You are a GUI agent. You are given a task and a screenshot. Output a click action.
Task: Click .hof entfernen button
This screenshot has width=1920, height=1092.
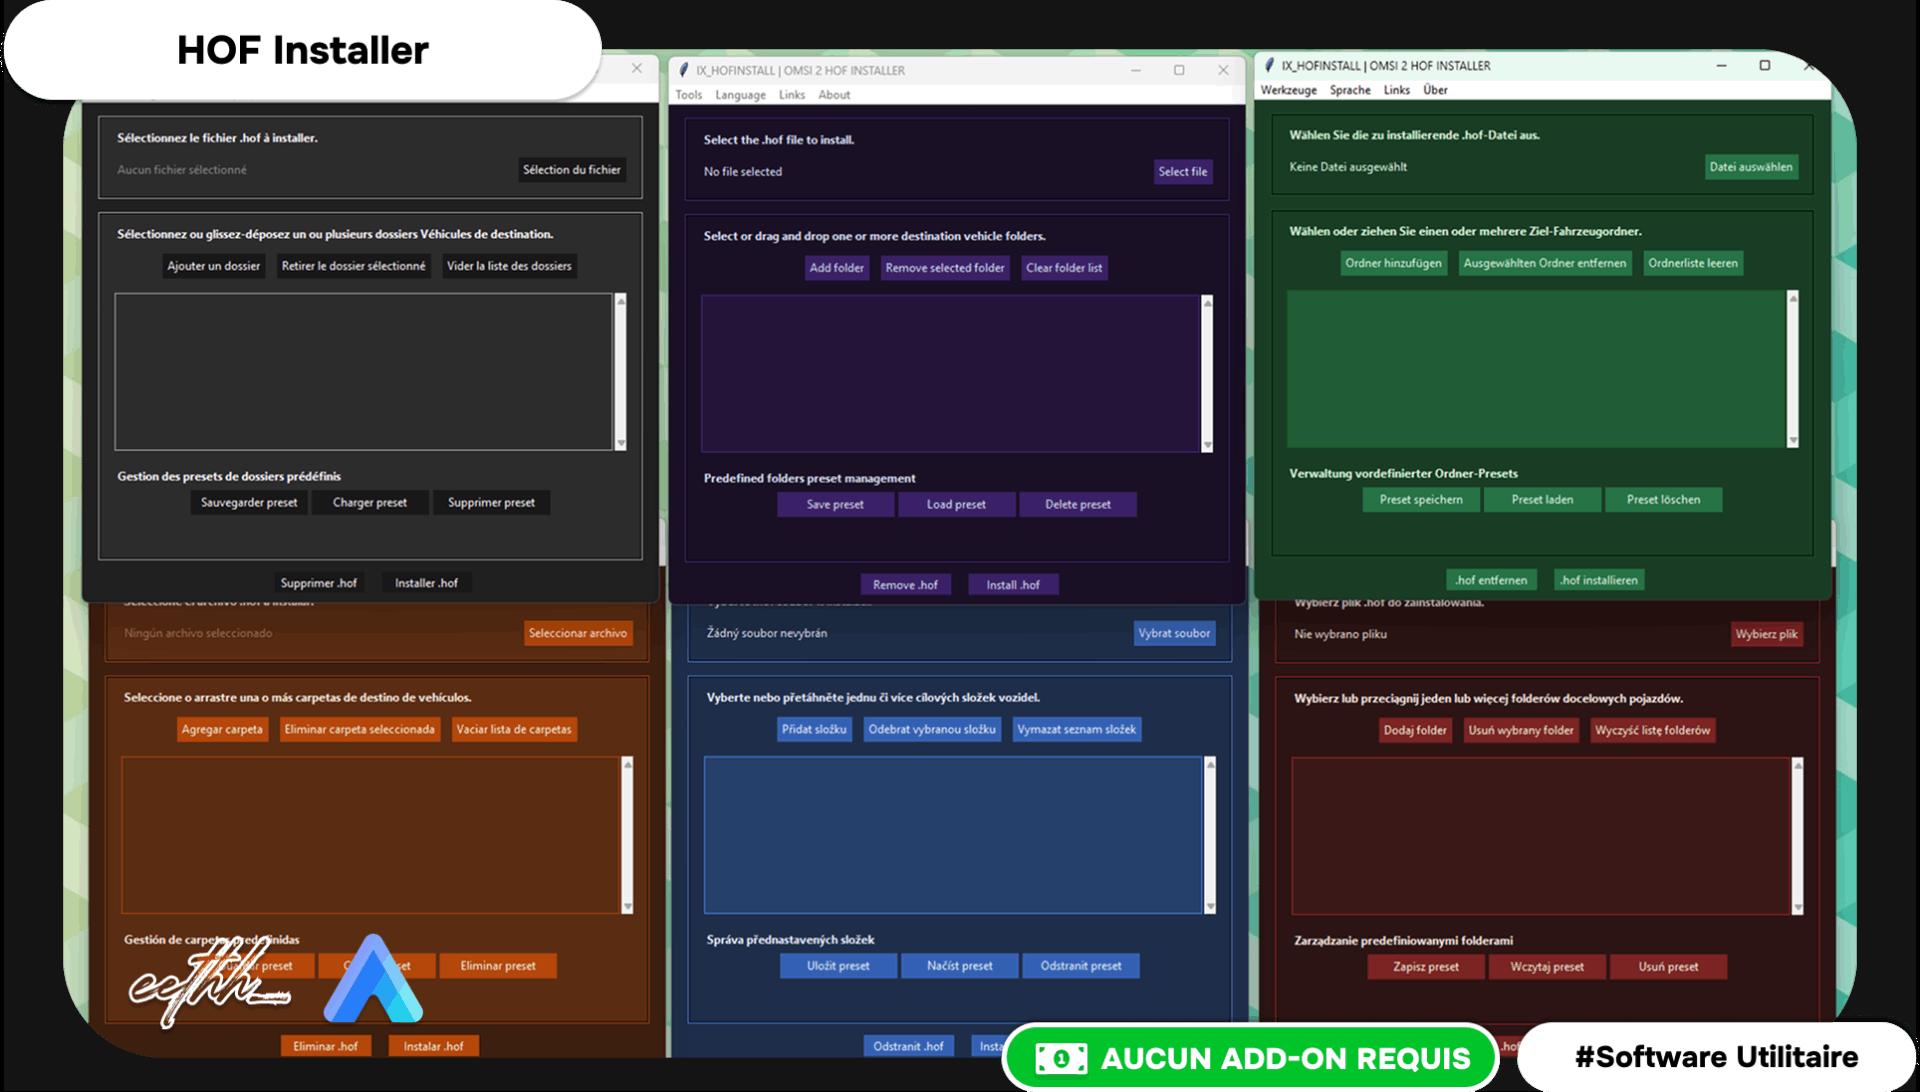pos(1490,580)
